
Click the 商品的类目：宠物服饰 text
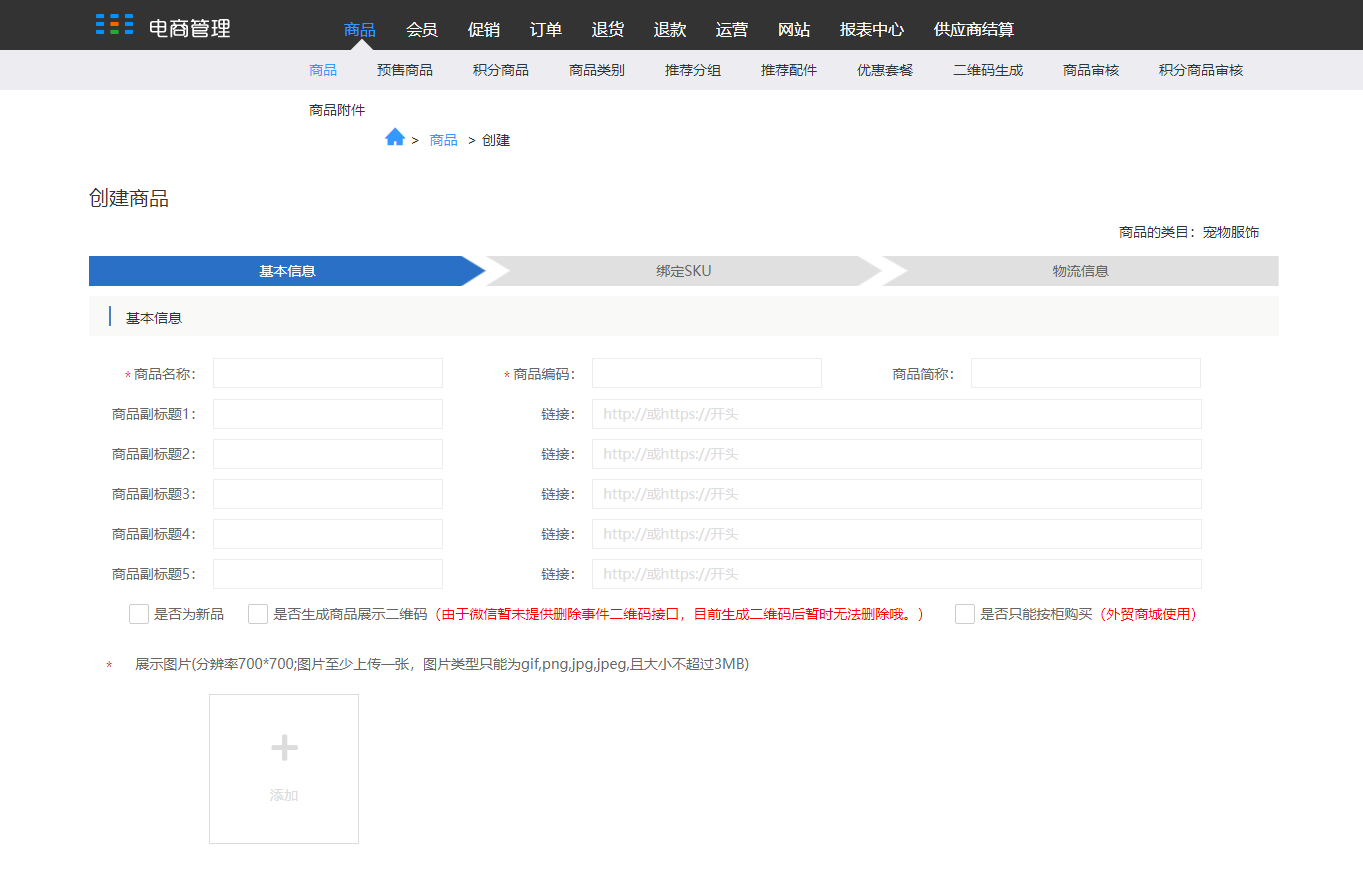1189,232
